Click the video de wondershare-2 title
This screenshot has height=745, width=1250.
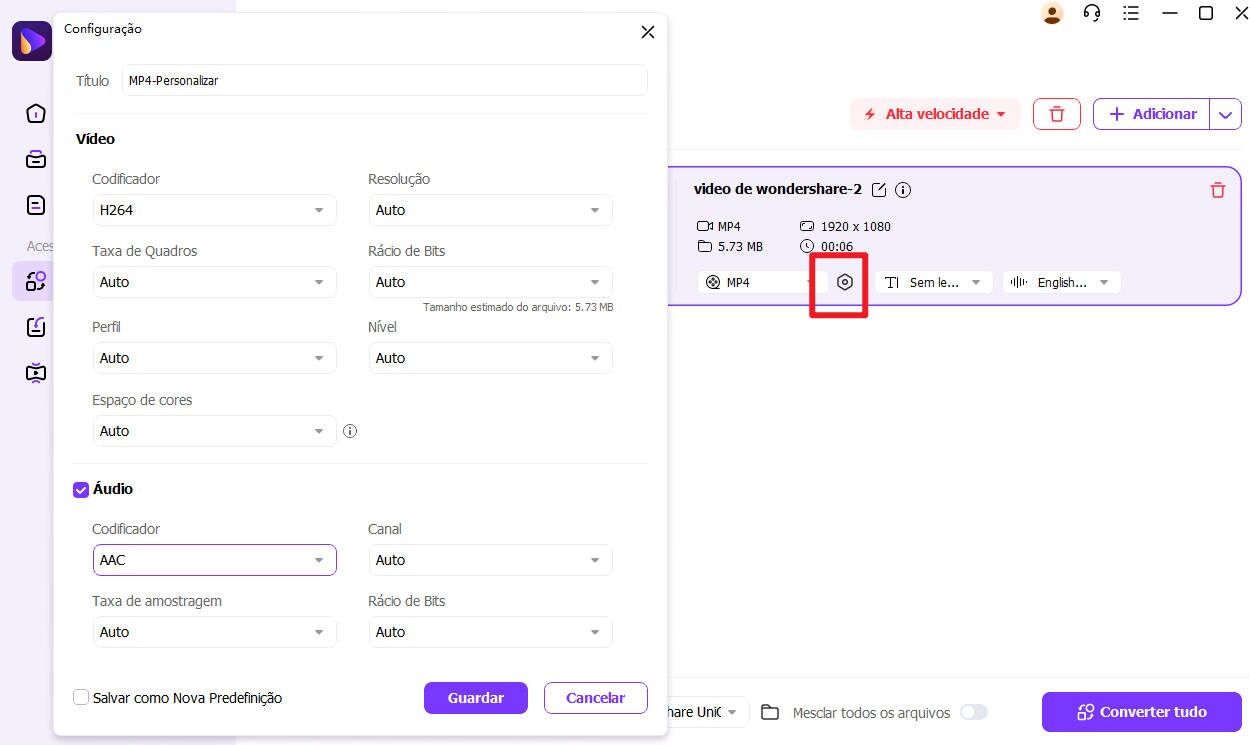(x=778, y=189)
